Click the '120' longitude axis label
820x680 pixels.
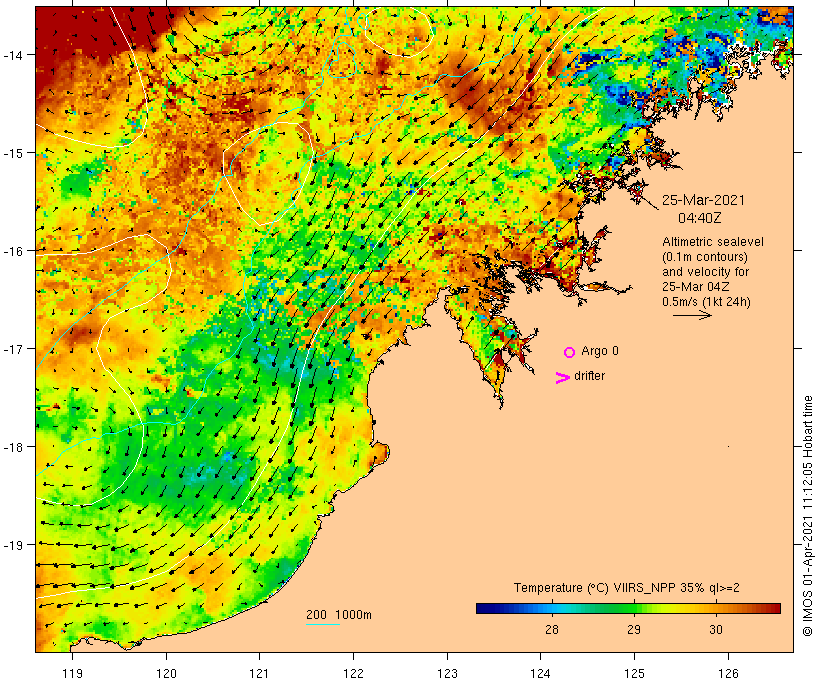pos(166,673)
